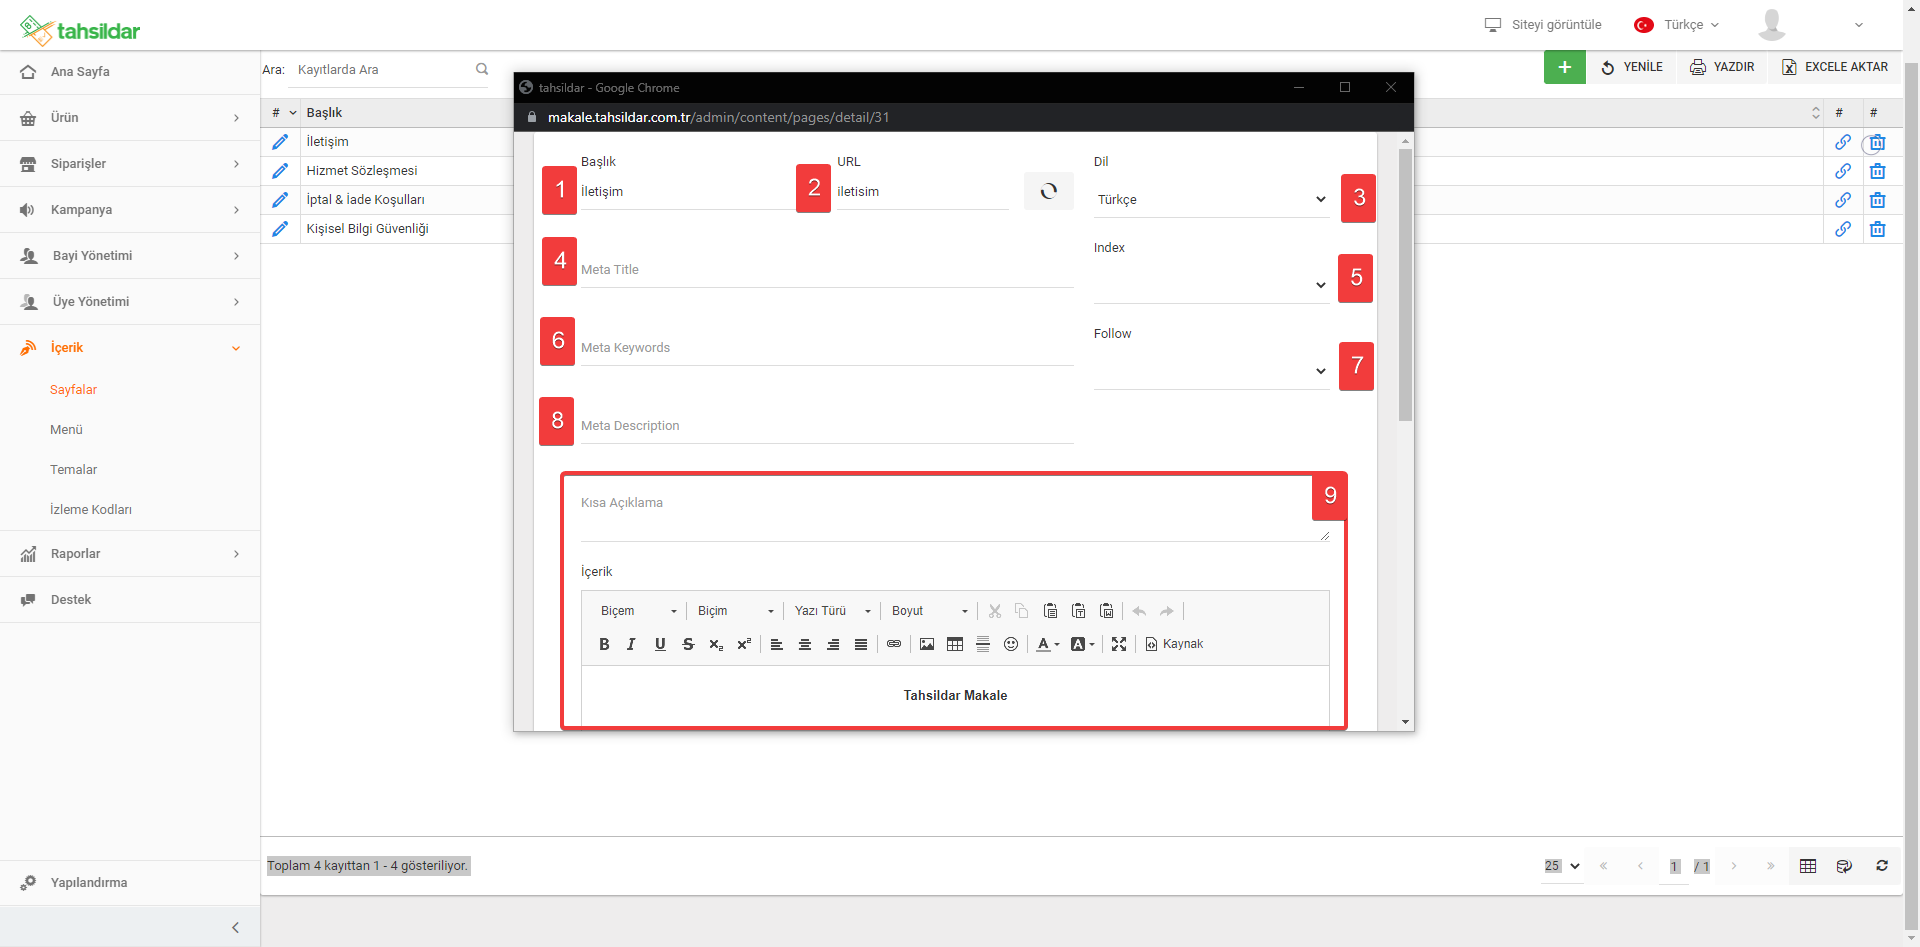Open the Yazı Türü font dropdown
This screenshot has width=1920, height=947.
832,611
